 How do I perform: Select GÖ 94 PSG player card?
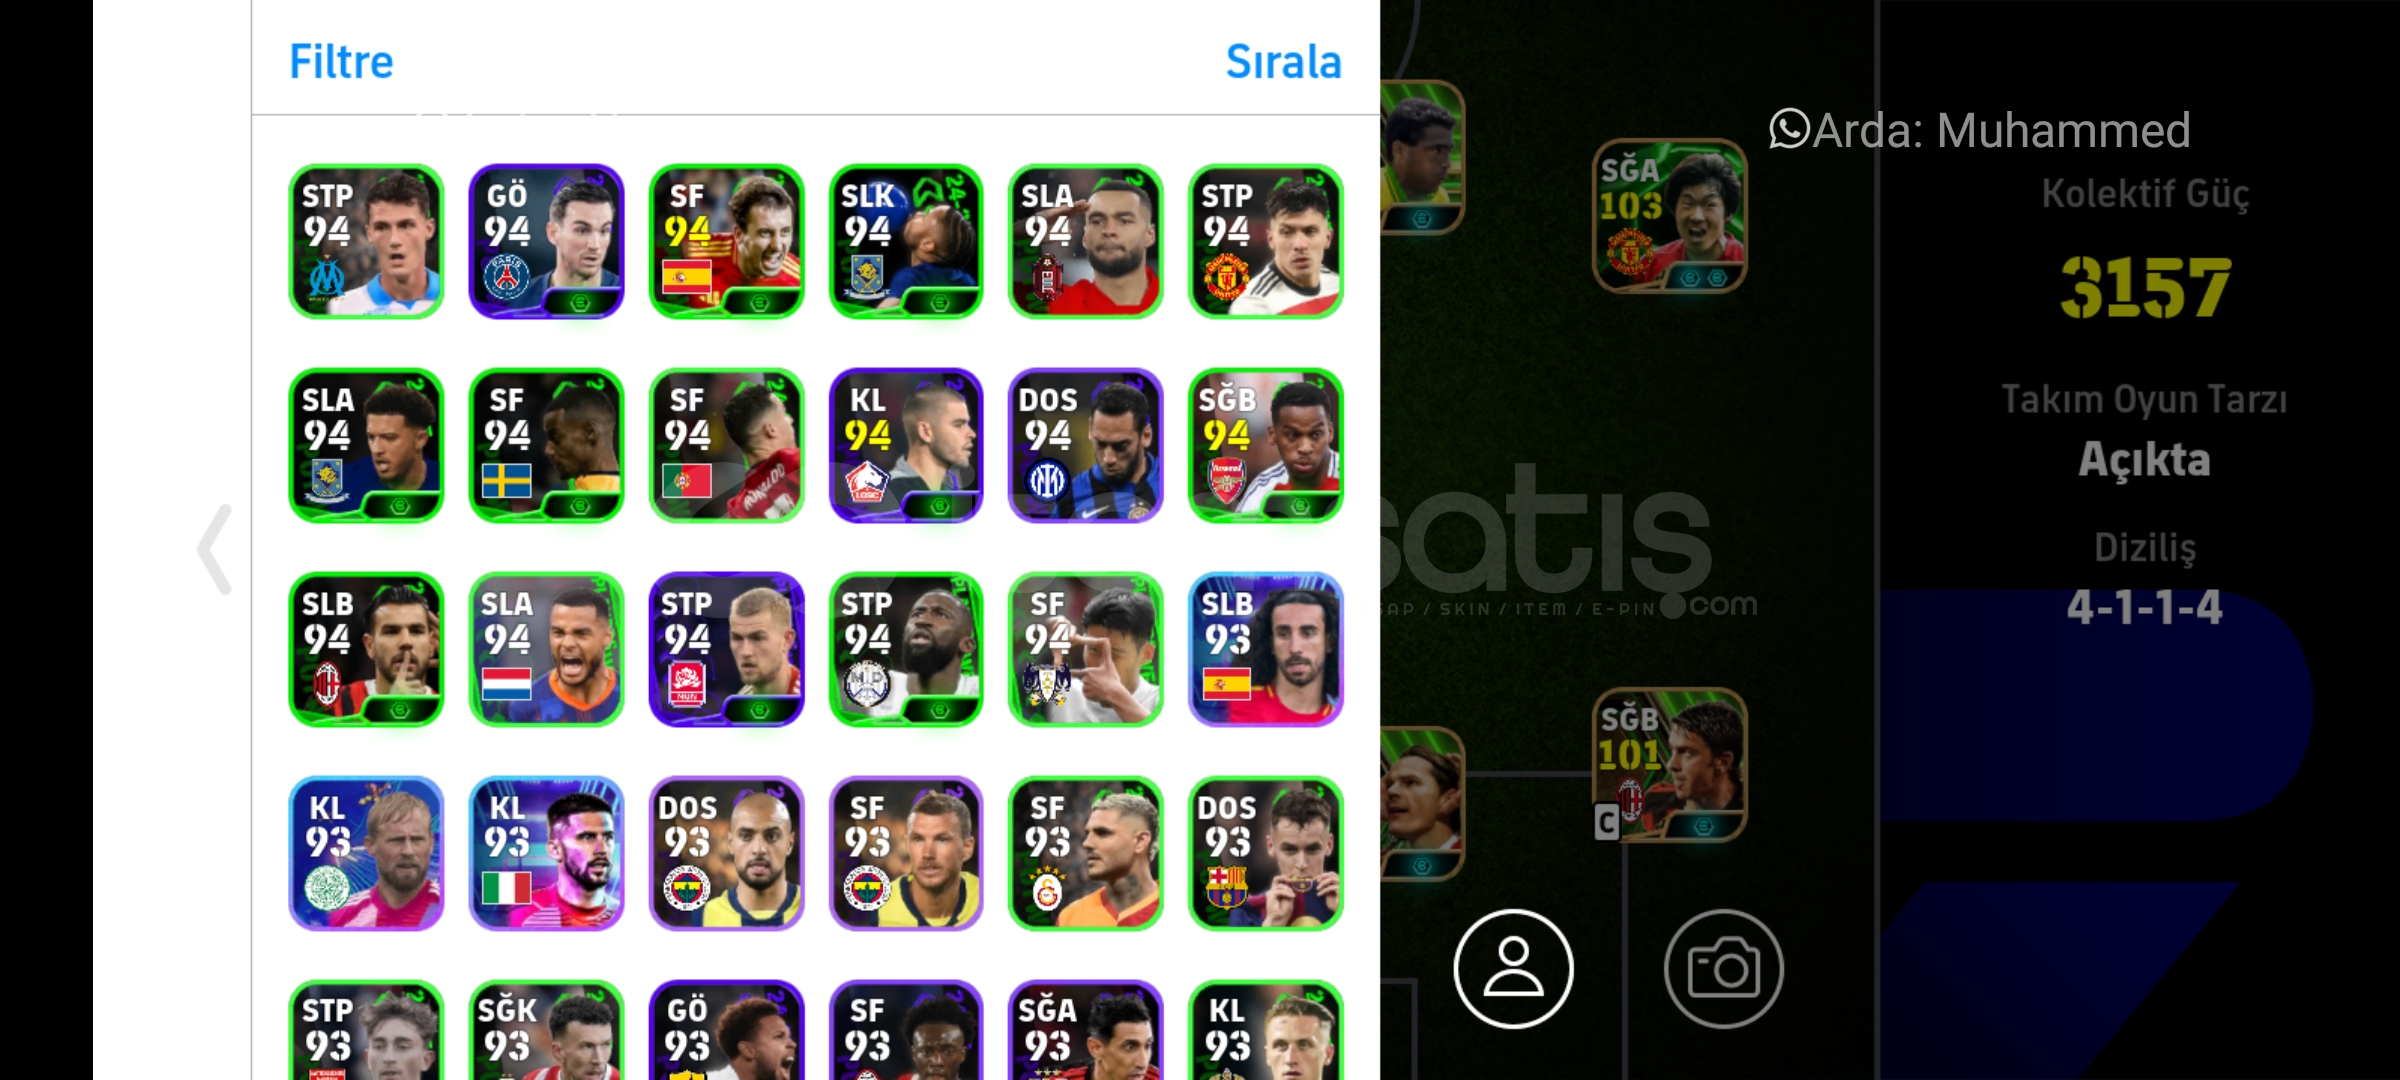[546, 242]
